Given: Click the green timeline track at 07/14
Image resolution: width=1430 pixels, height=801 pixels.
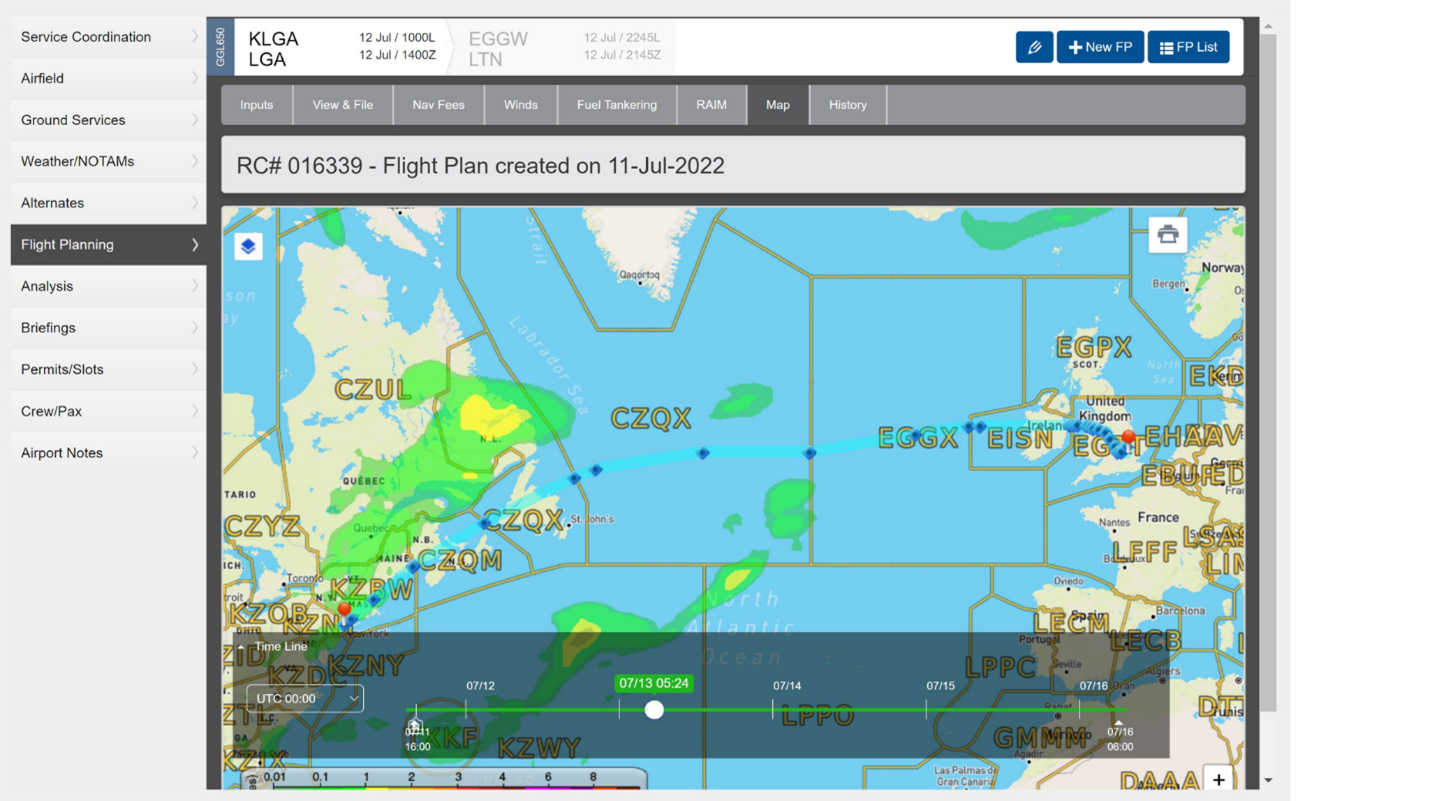Looking at the screenshot, I should click(x=773, y=710).
